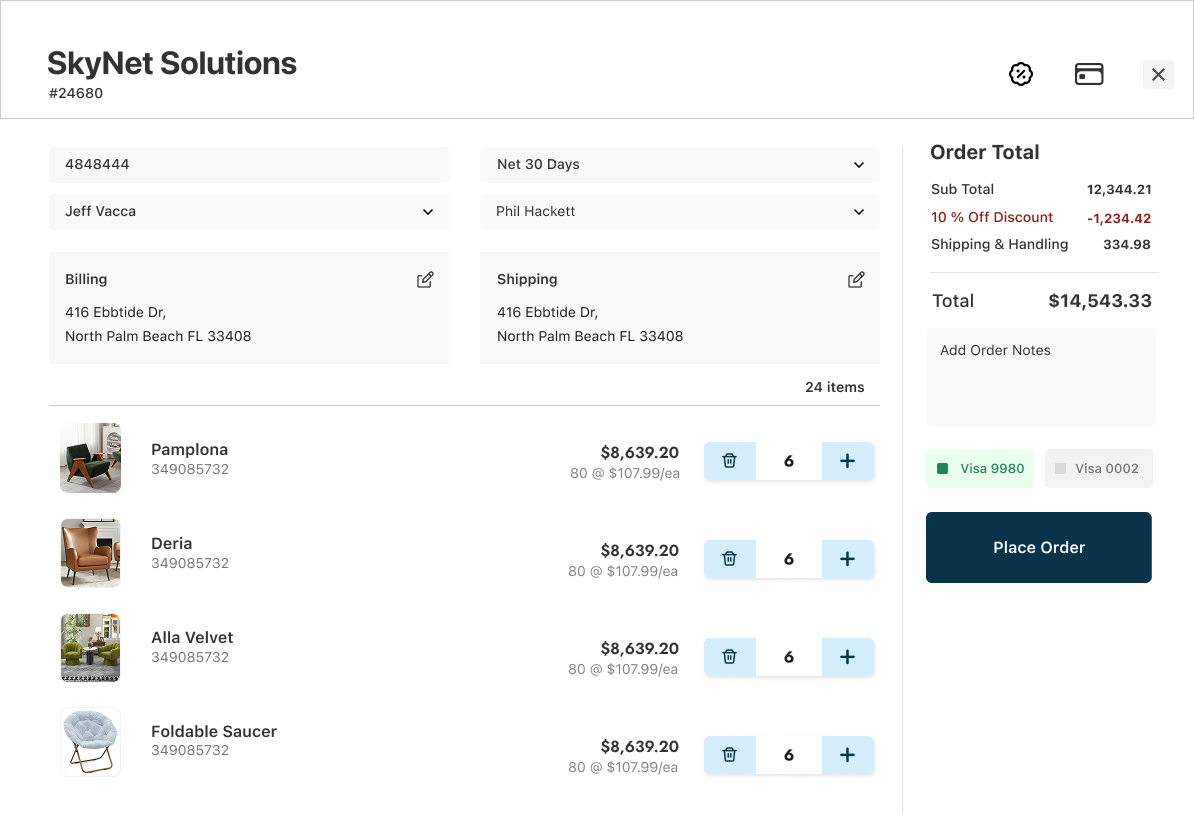The height and width of the screenshot is (834, 1194).
Task: Open the credit card payment icon
Action: click(x=1089, y=74)
